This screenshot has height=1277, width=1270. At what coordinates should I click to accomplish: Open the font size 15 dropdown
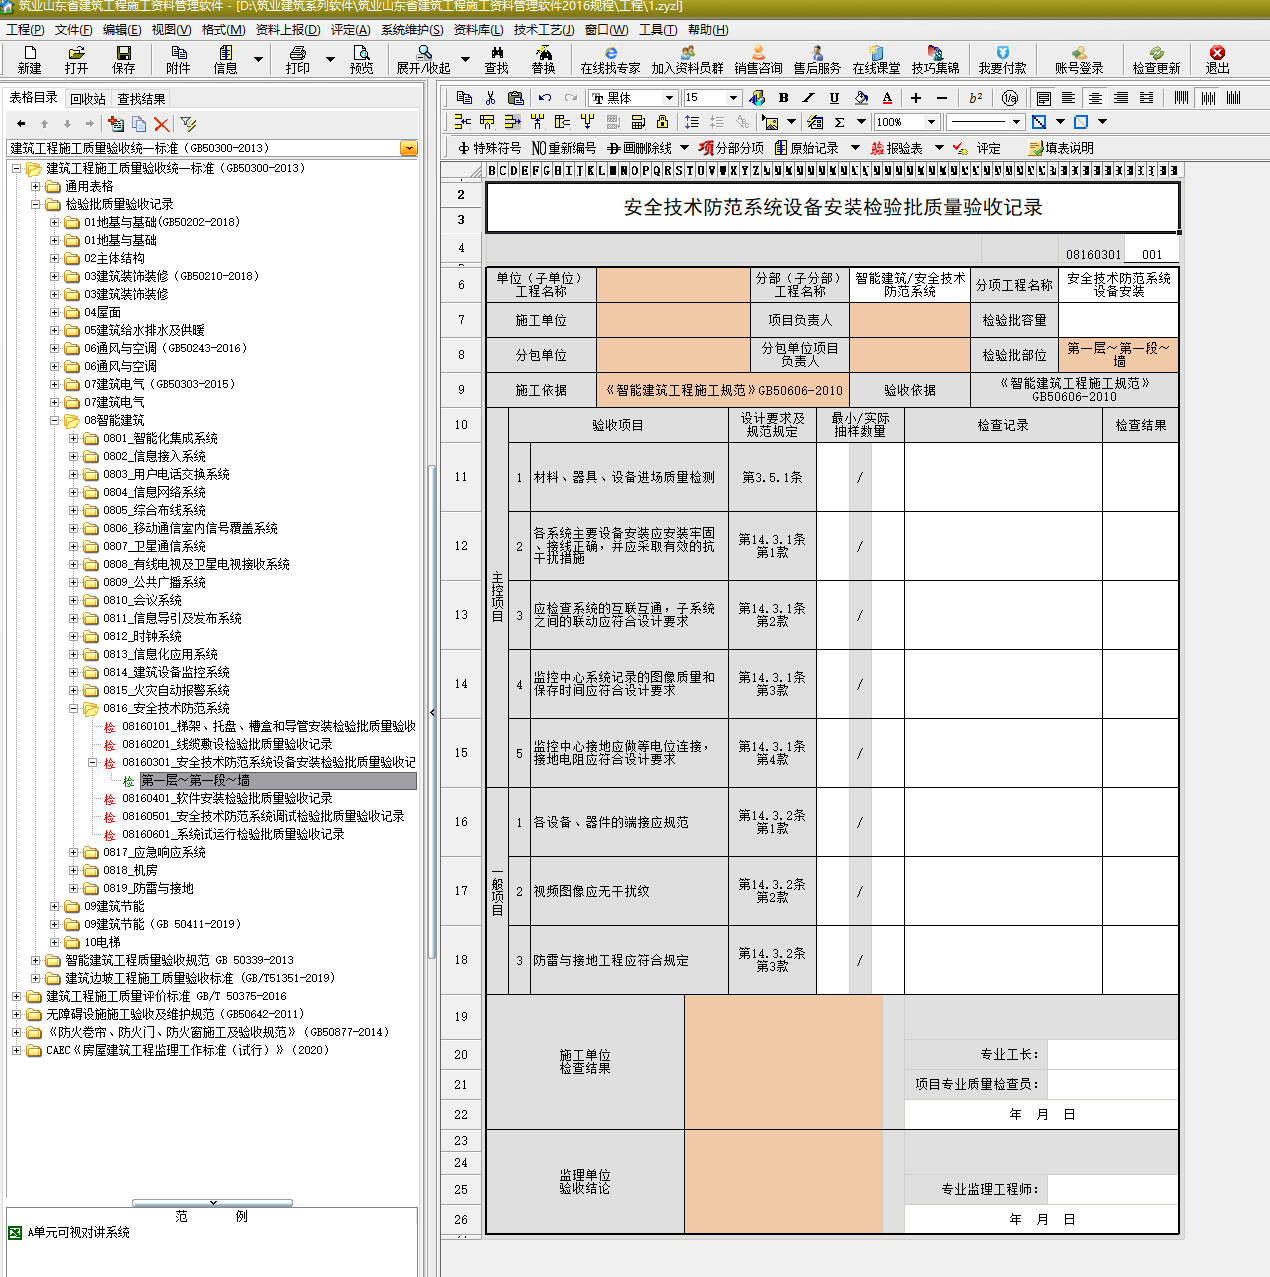pyautogui.click(x=733, y=98)
